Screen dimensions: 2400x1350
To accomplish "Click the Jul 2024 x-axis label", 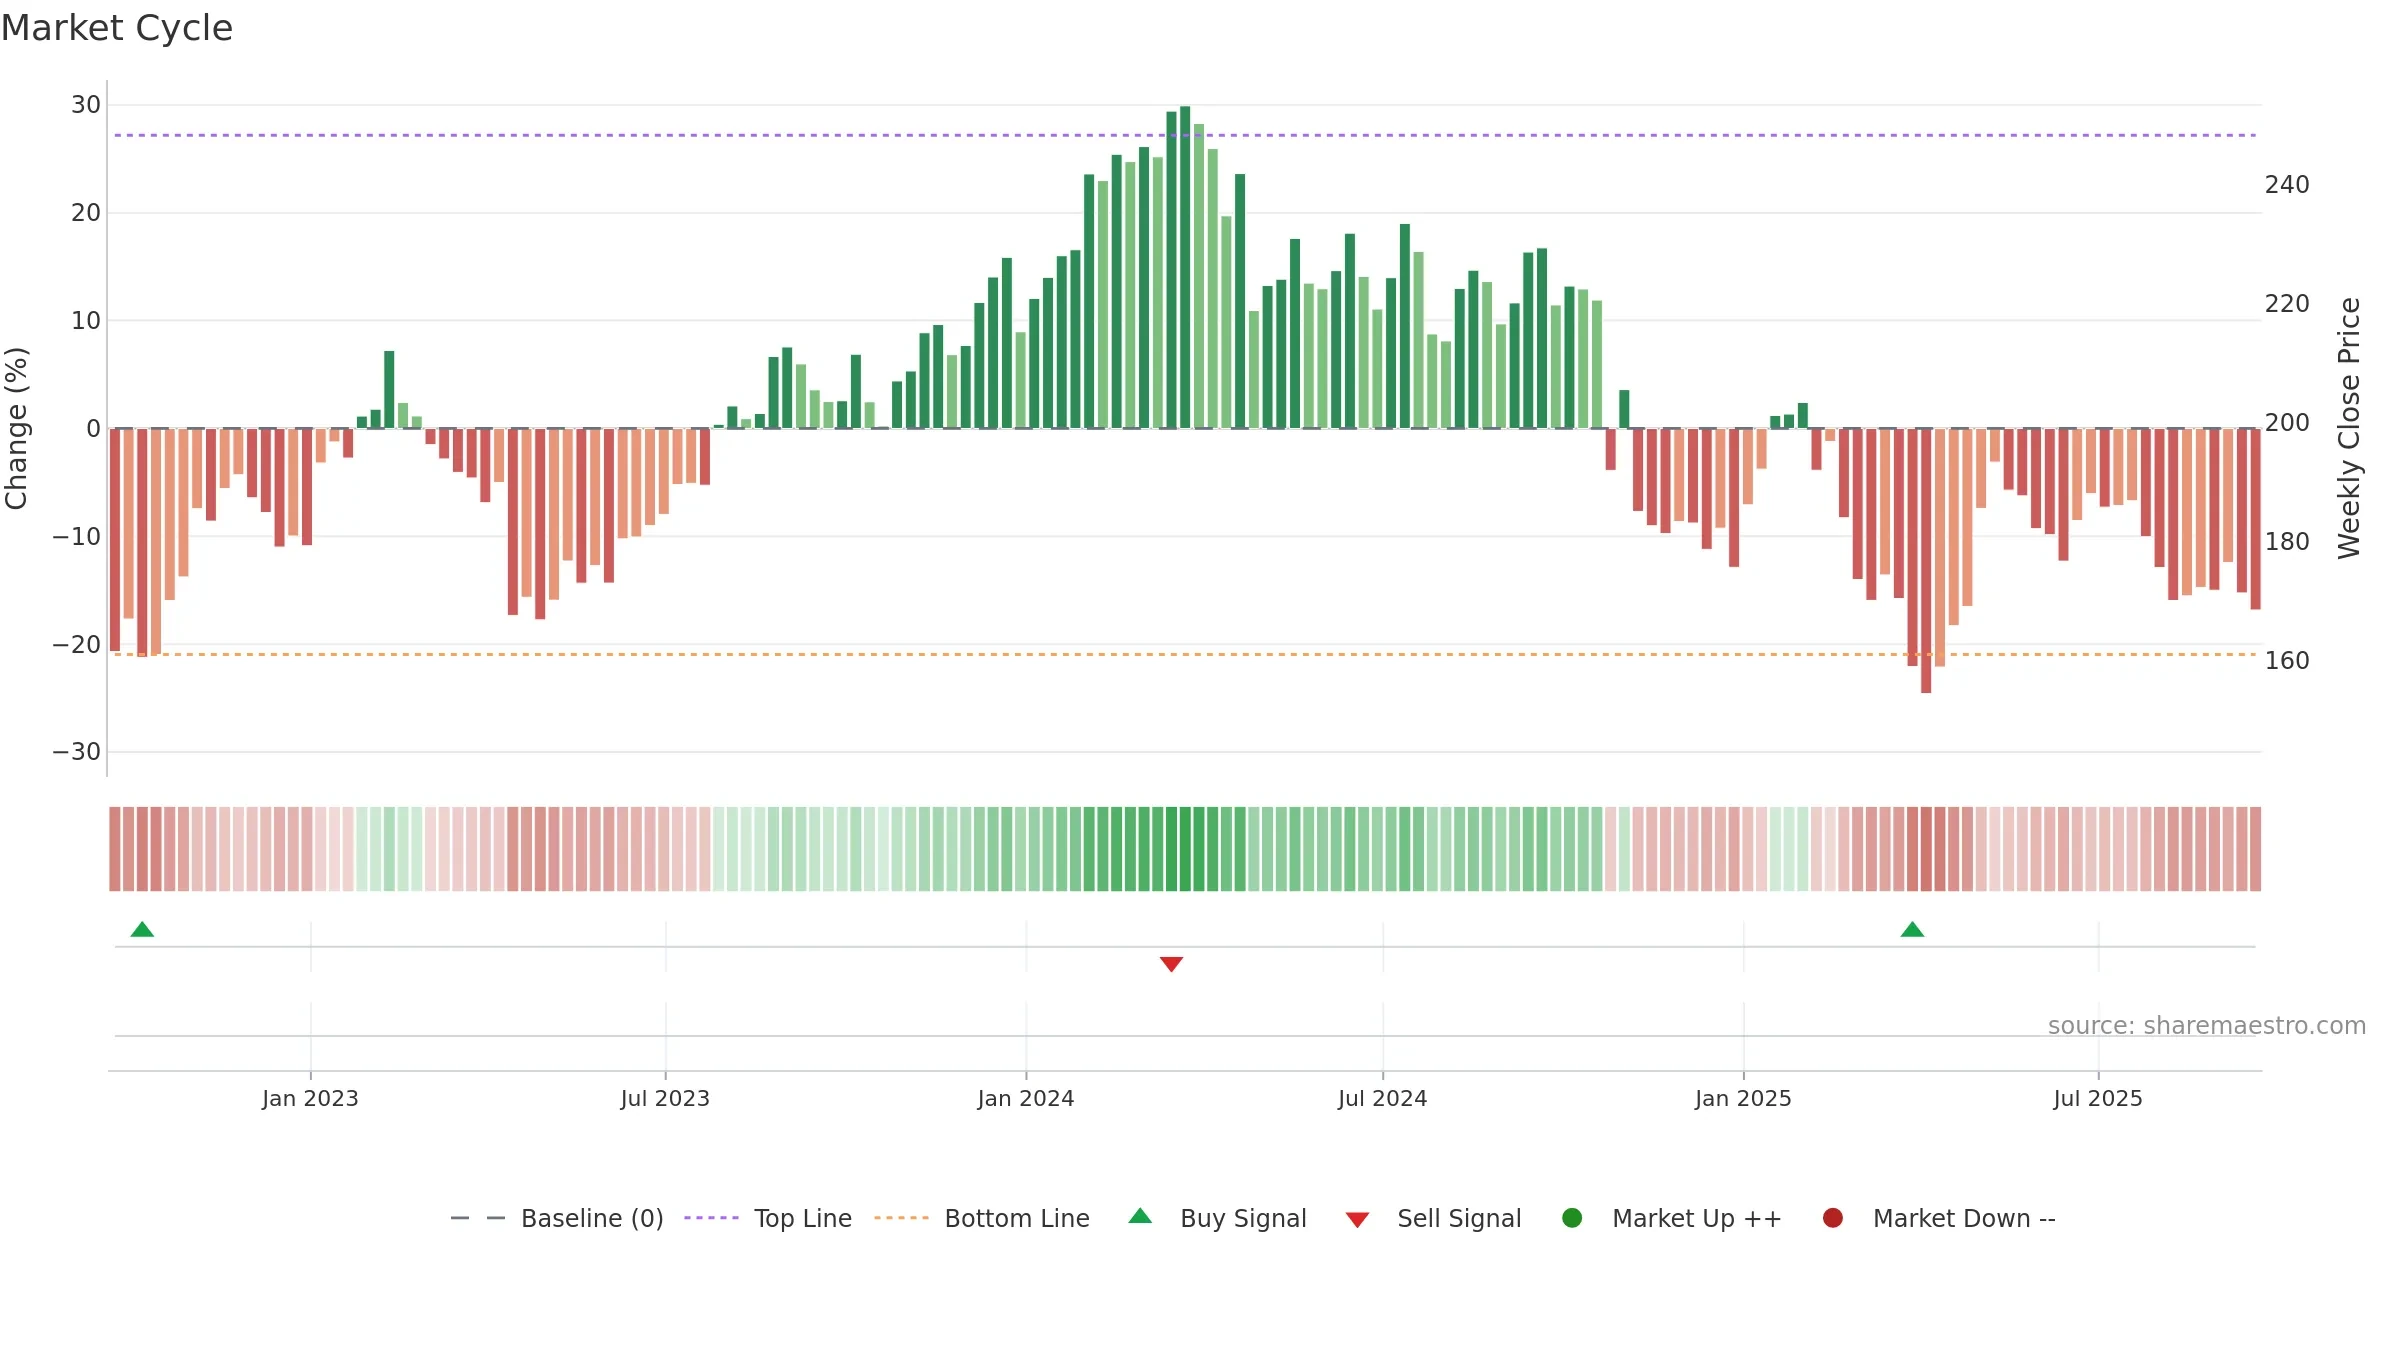I will click(1383, 1099).
